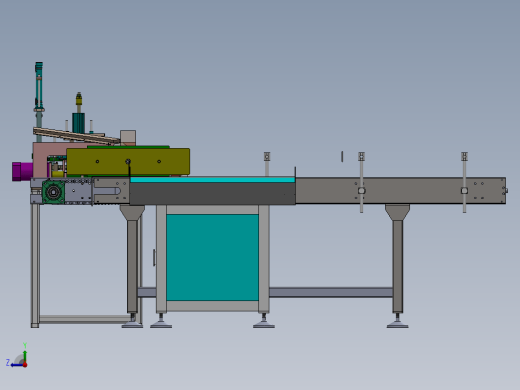The width and height of the screenshot is (520, 390).
Task: Click the red origin ball of the triad
Action: (25, 365)
